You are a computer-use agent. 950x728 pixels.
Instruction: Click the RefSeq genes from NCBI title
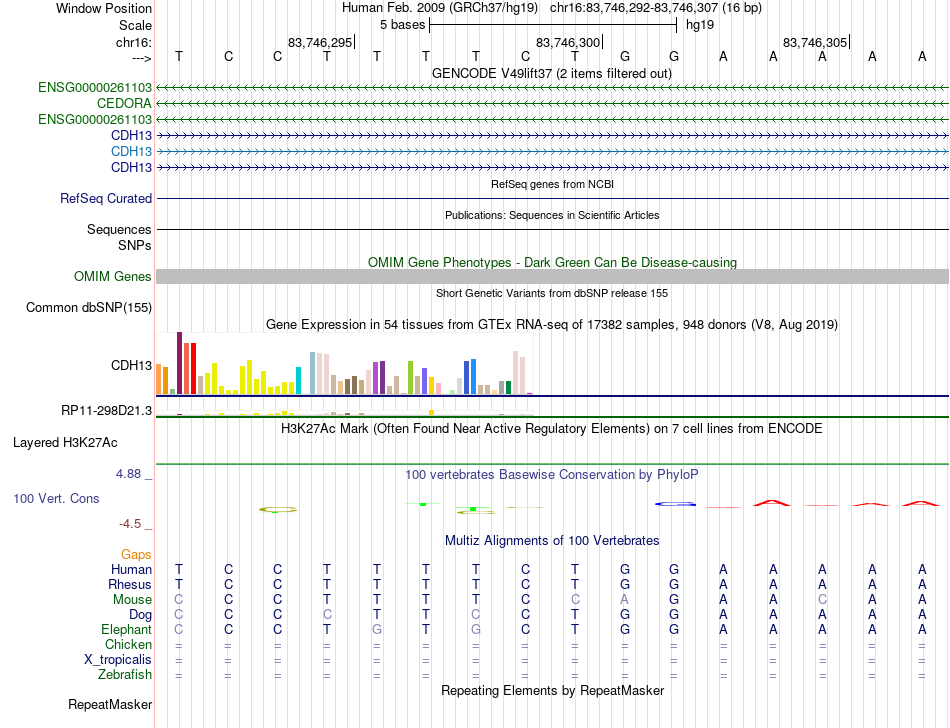[x=553, y=184]
